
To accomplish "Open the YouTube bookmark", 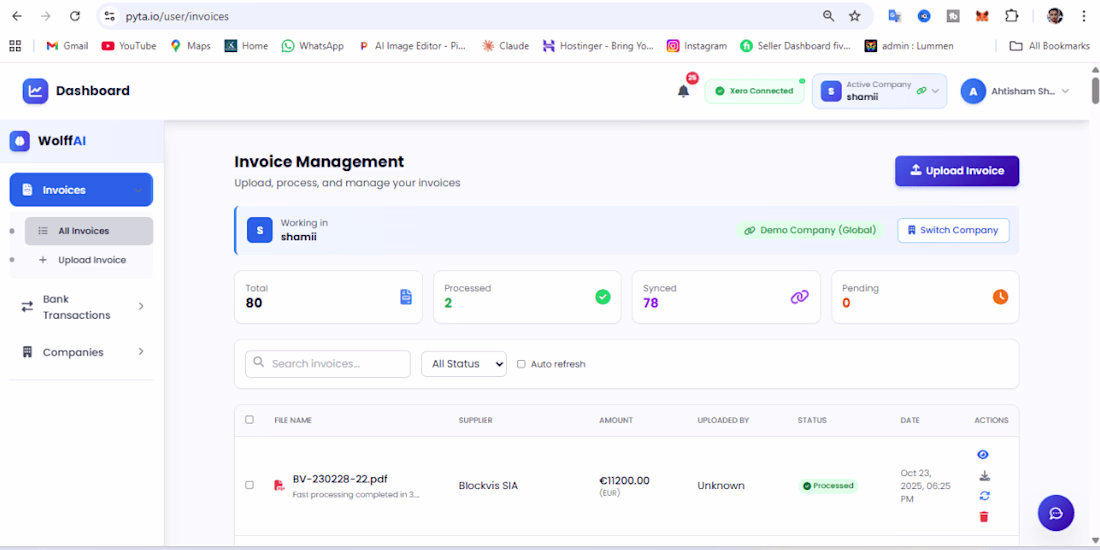I will tap(129, 46).
